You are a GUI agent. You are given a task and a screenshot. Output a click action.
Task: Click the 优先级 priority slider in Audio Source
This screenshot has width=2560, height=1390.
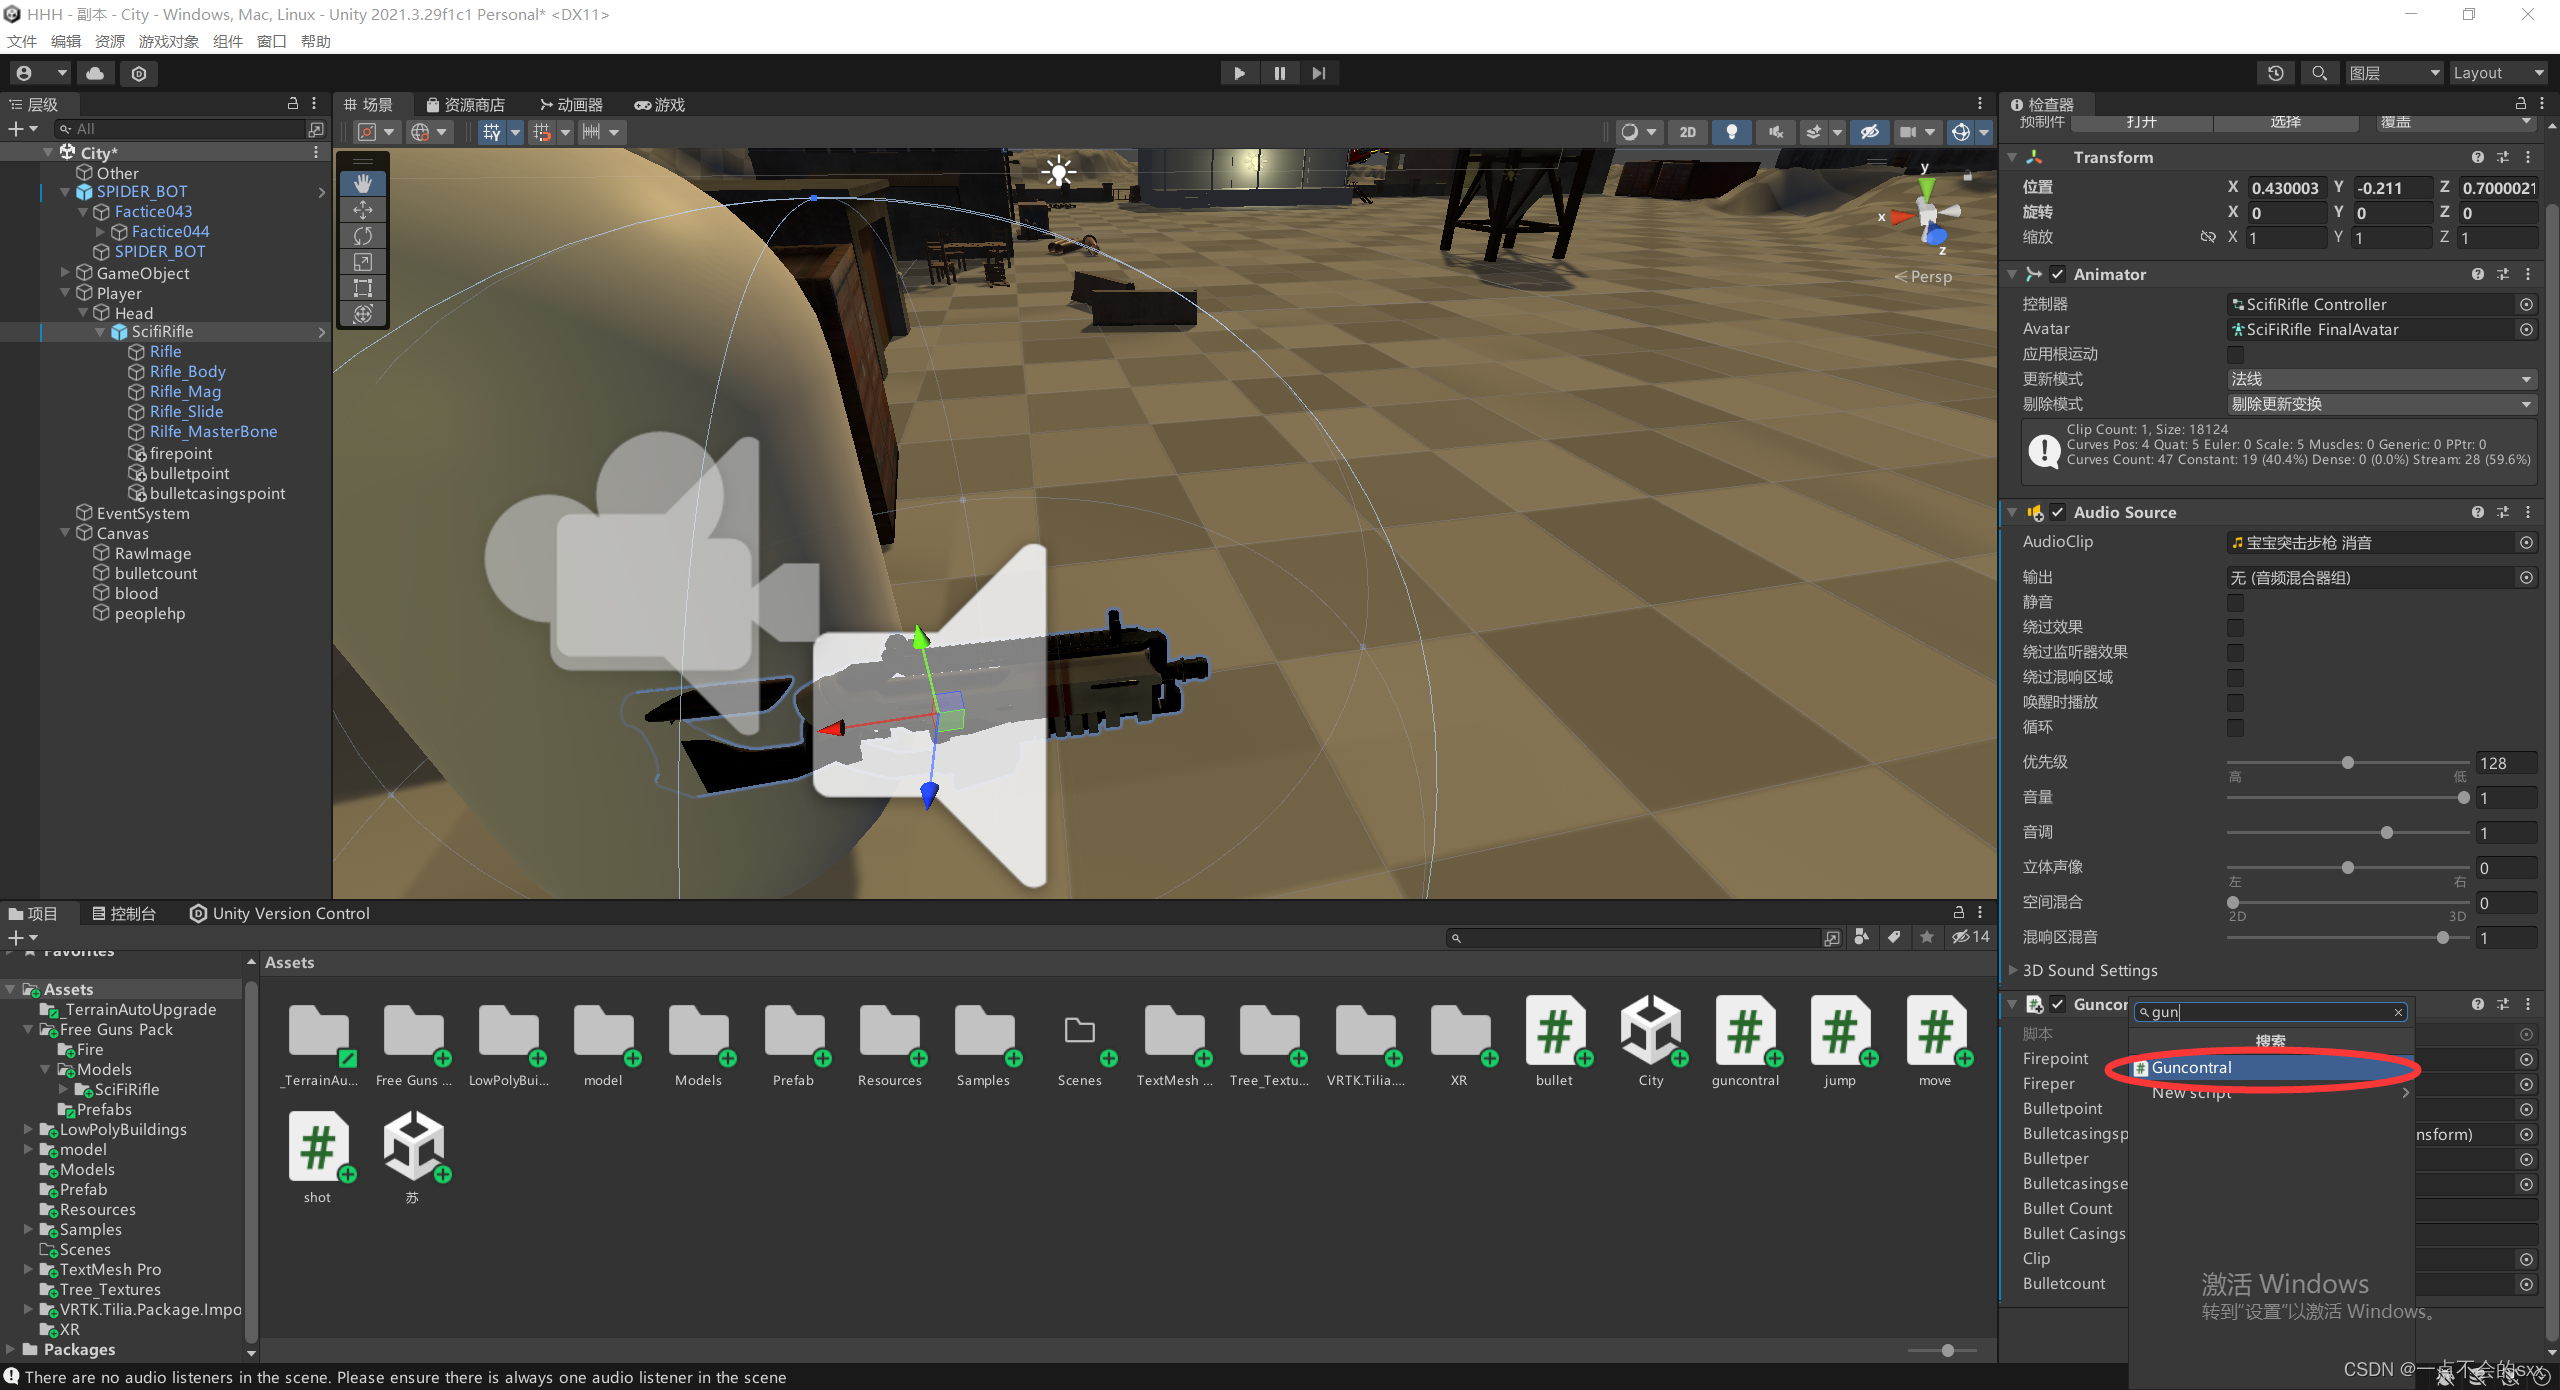tap(2347, 762)
